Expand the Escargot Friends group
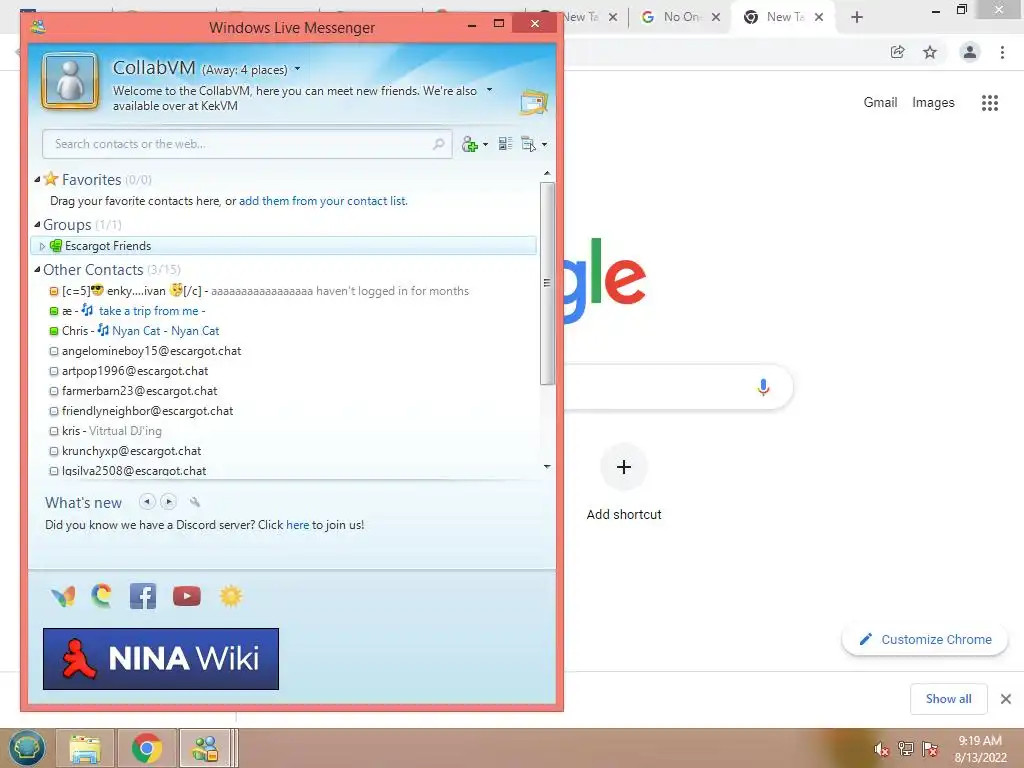The height and width of the screenshot is (768, 1024). coord(42,246)
